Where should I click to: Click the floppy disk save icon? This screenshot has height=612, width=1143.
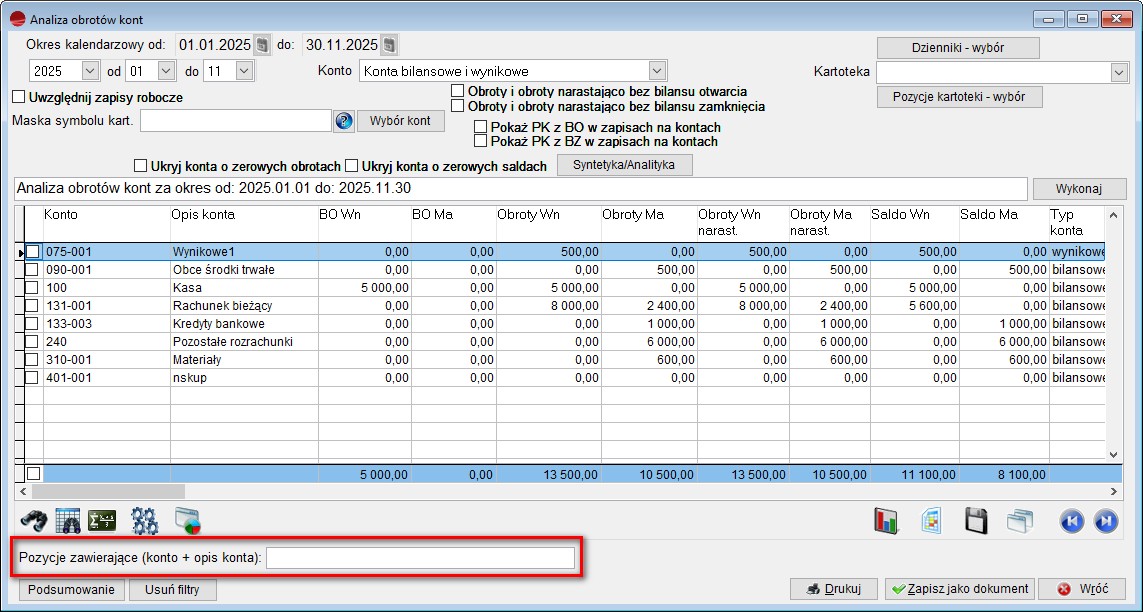click(x=976, y=520)
